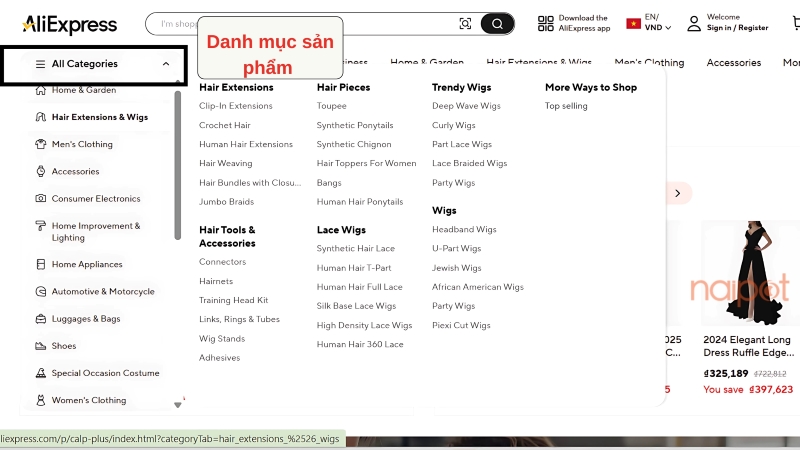Click the Sign in / Register link
This screenshot has height=450, width=800.
[737, 28]
